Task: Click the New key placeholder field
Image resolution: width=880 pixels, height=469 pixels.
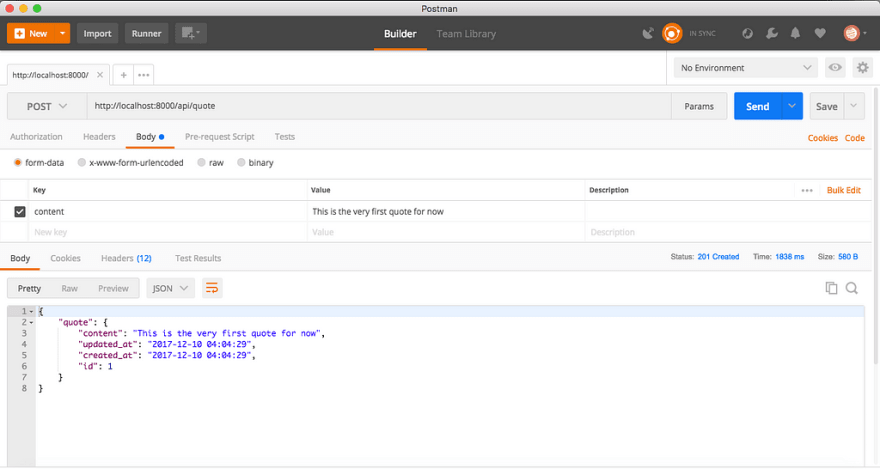Action: (168, 232)
